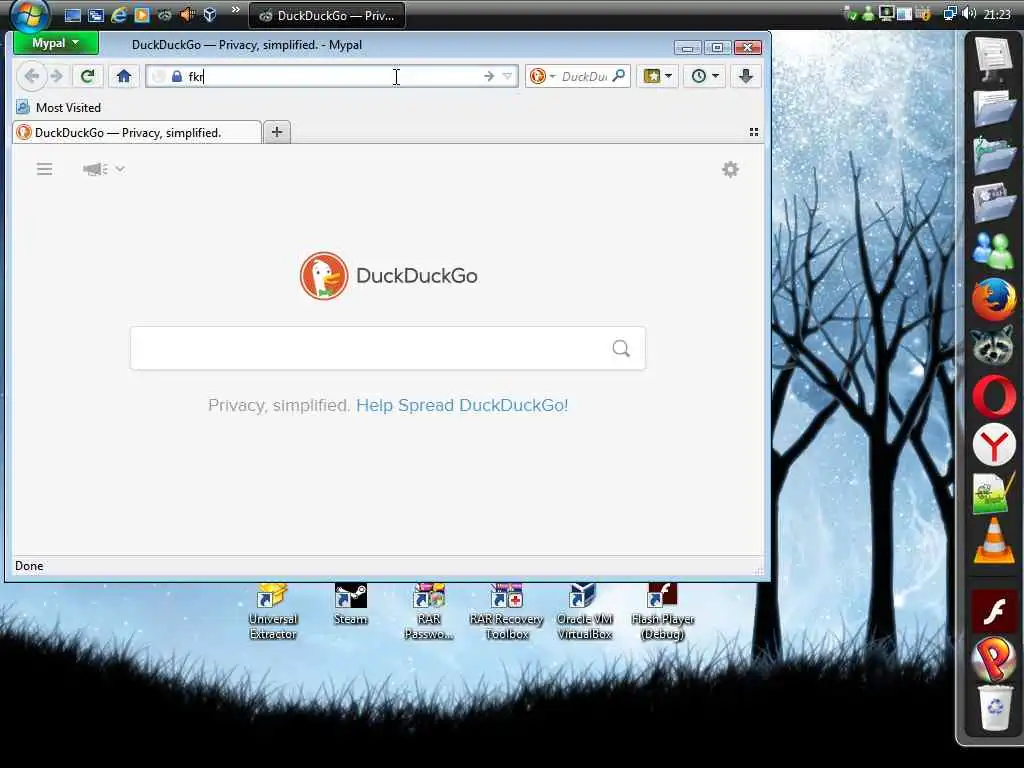Click the Go arrow in the address bar

click(x=488, y=76)
